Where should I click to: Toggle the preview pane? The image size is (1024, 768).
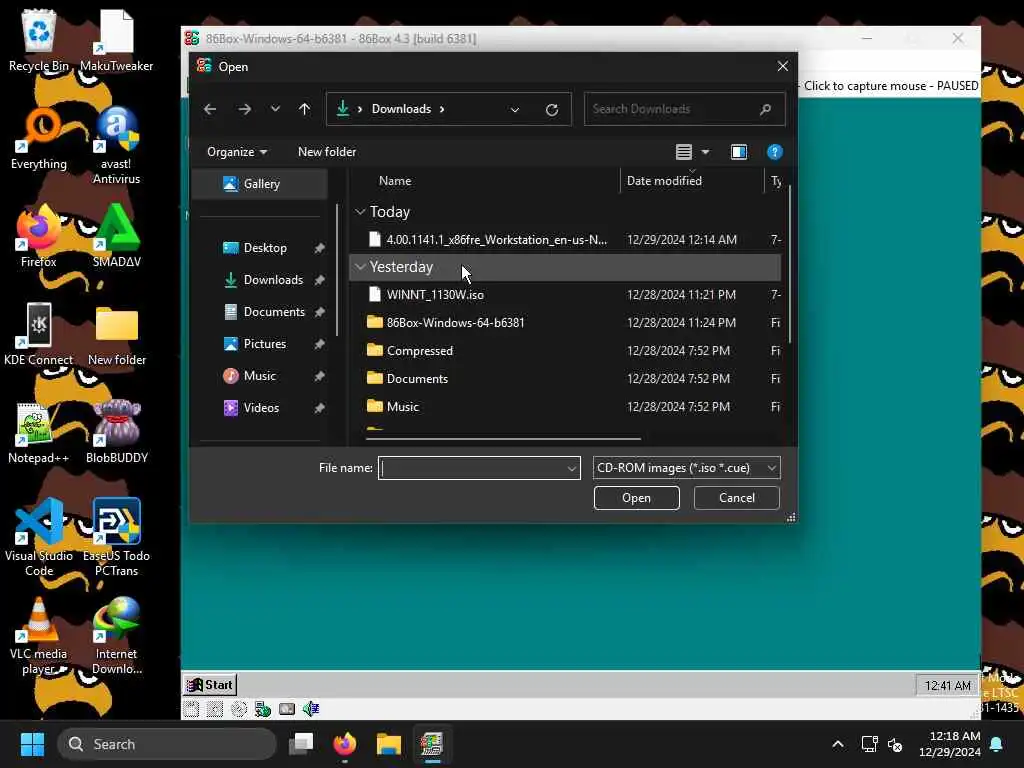tap(739, 152)
